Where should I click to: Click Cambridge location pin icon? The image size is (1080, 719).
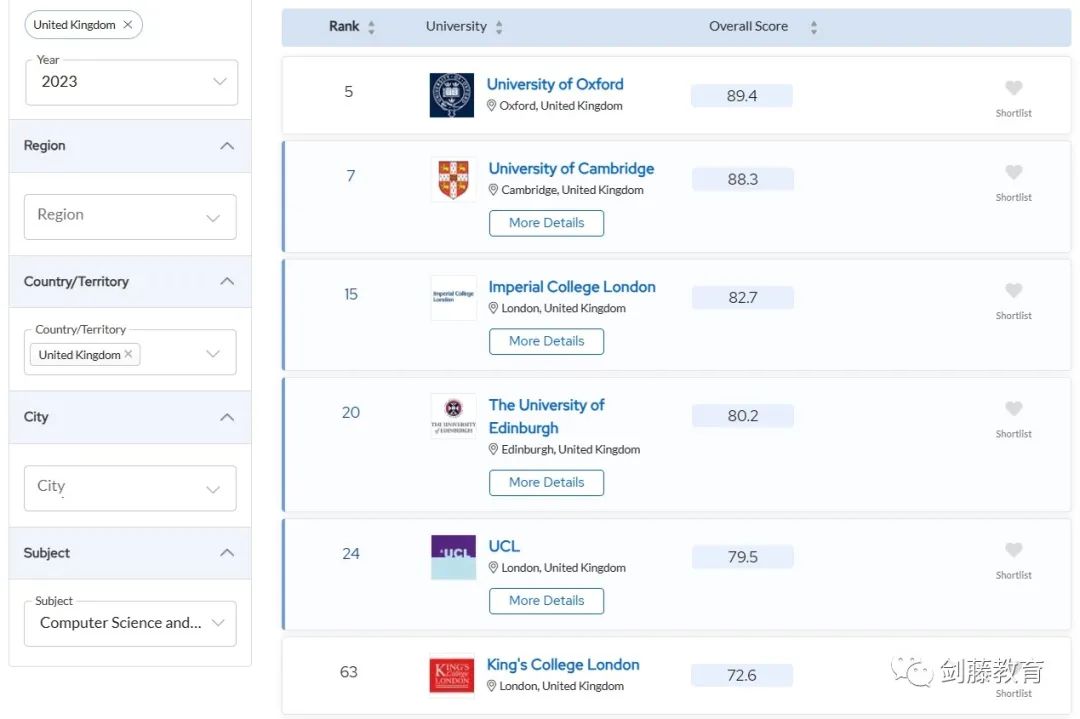point(493,189)
